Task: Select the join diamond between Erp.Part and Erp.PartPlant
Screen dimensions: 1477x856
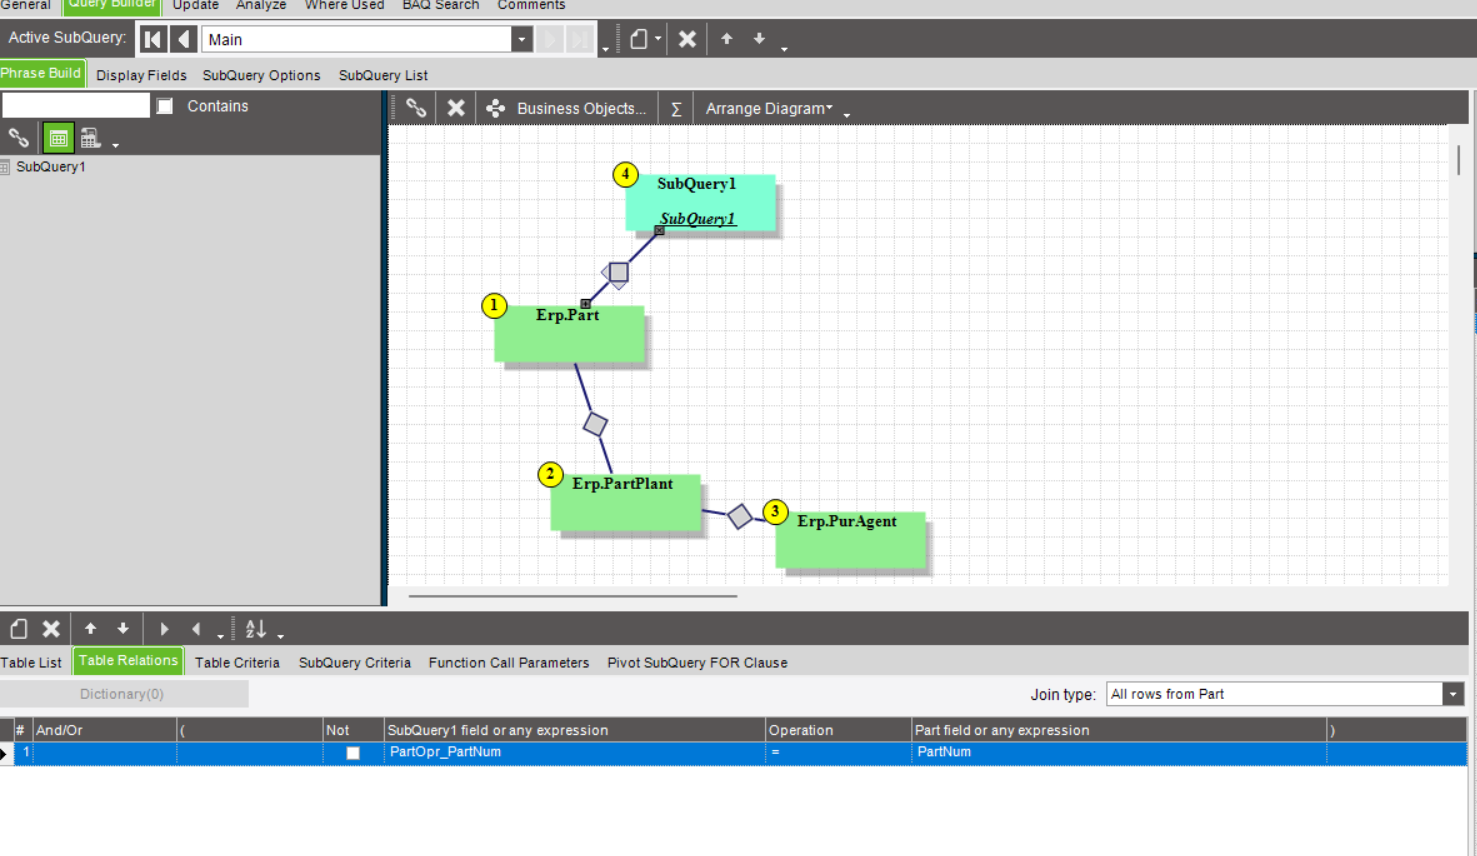Action: point(595,424)
